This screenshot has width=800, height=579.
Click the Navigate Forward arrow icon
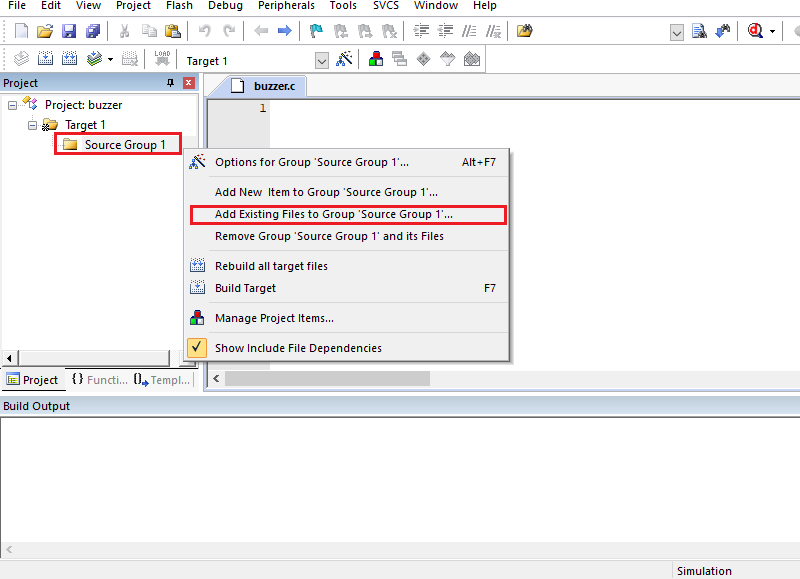[x=285, y=31]
